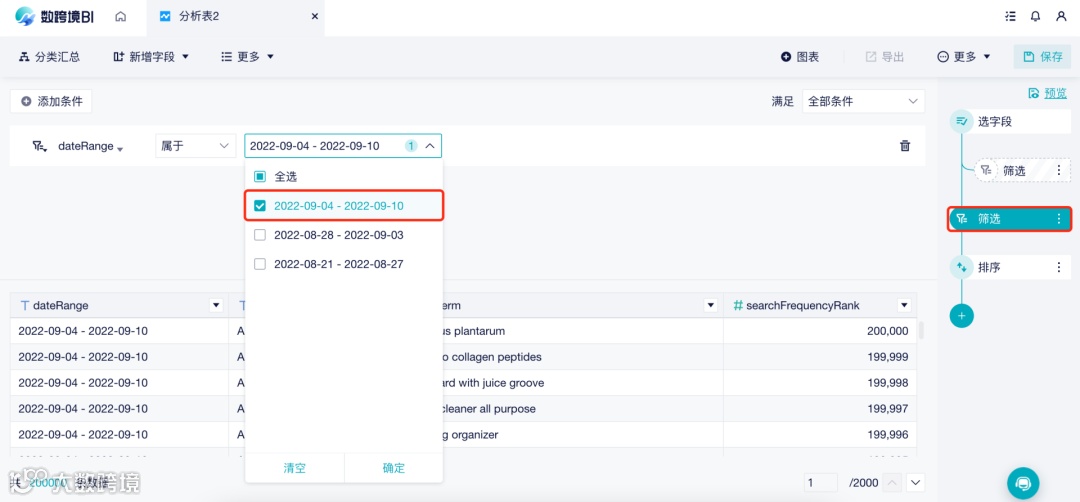Open the right 更多 dropdown

(x=964, y=57)
